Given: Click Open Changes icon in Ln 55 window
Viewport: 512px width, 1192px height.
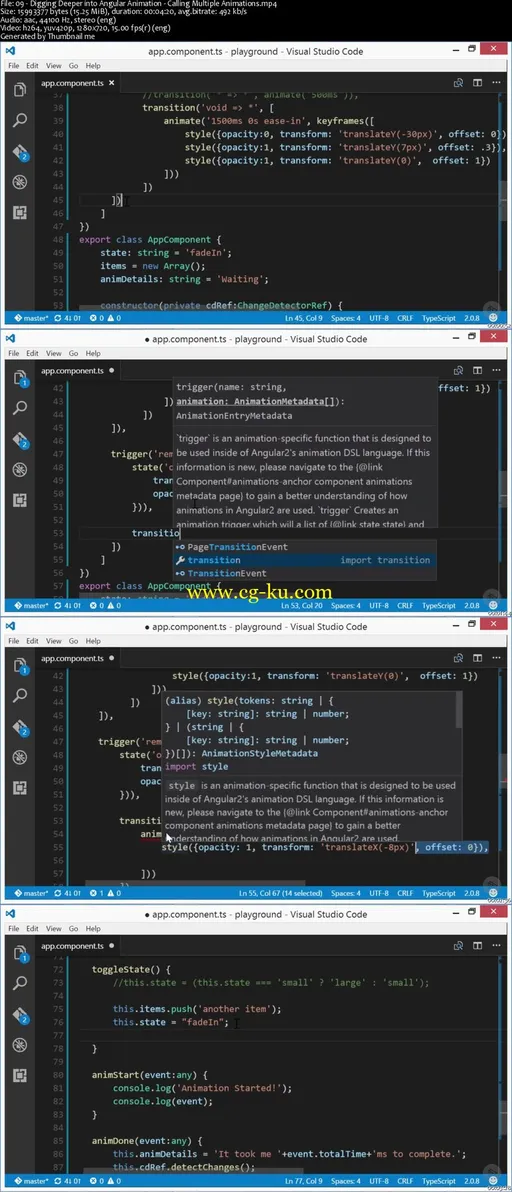Looking at the screenshot, I should click(x=458, y=658).
